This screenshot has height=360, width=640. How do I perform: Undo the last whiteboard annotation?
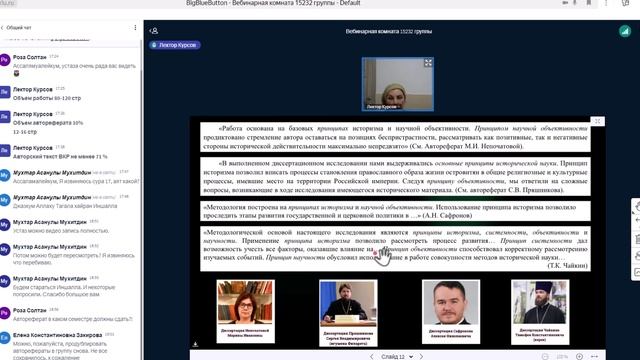637,221
